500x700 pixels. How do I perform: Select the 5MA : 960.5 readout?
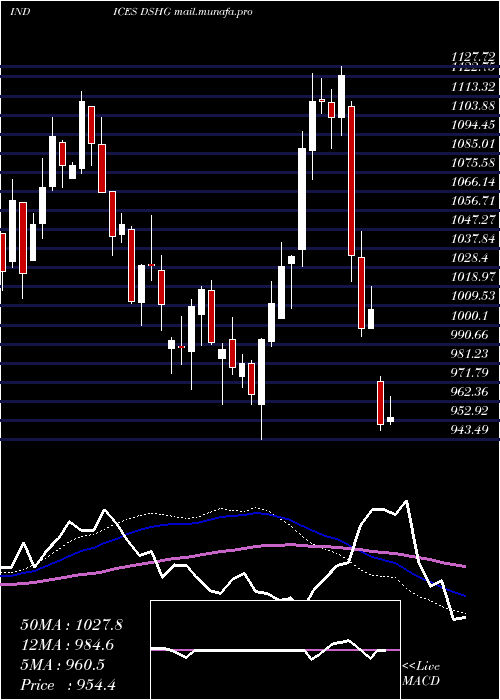(62, 665)
